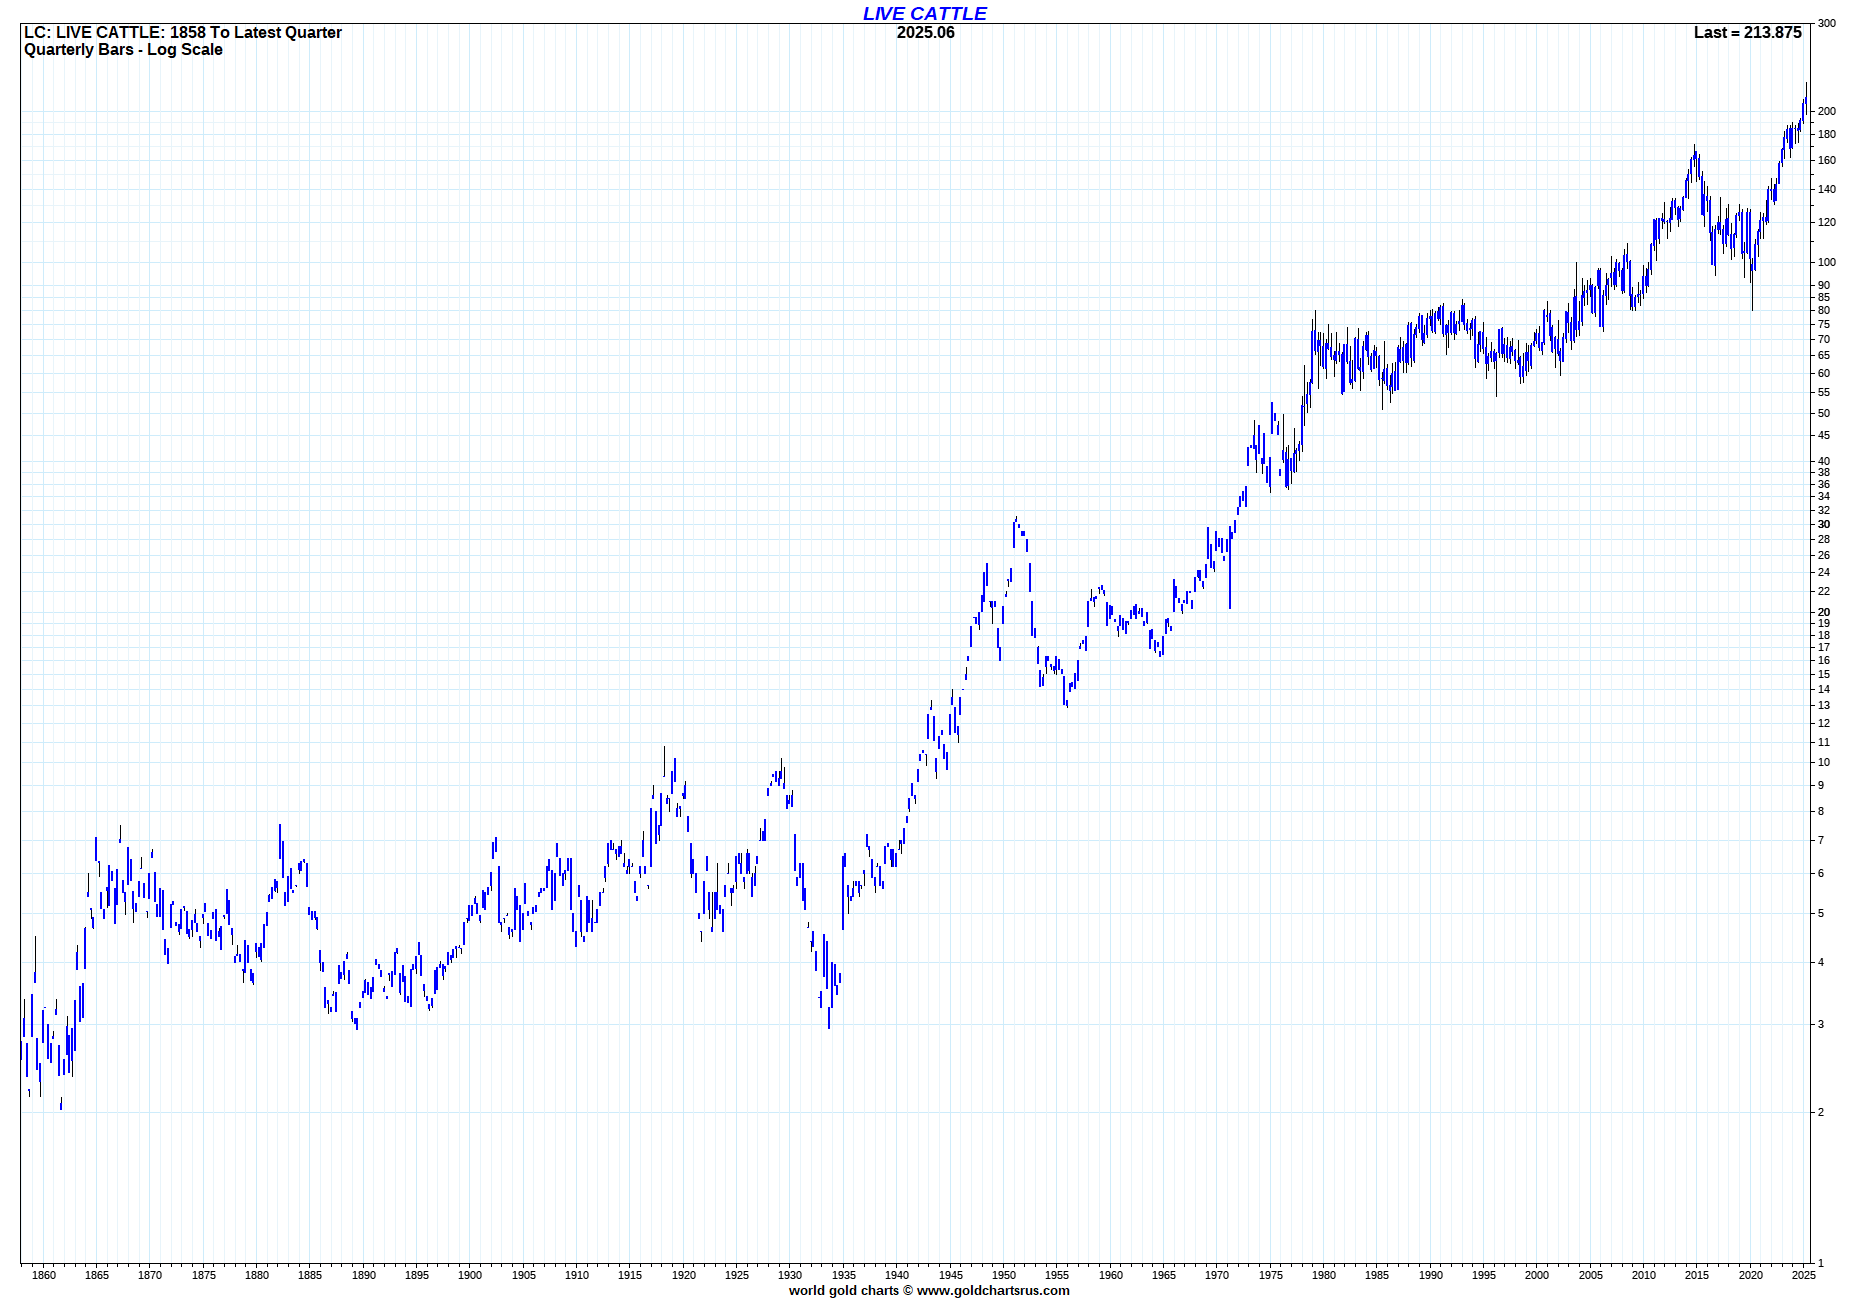This screenshot has width=1850, height=1300.
Task: Click the LIVE CATTLE chart title
Action: pos(924,13)
